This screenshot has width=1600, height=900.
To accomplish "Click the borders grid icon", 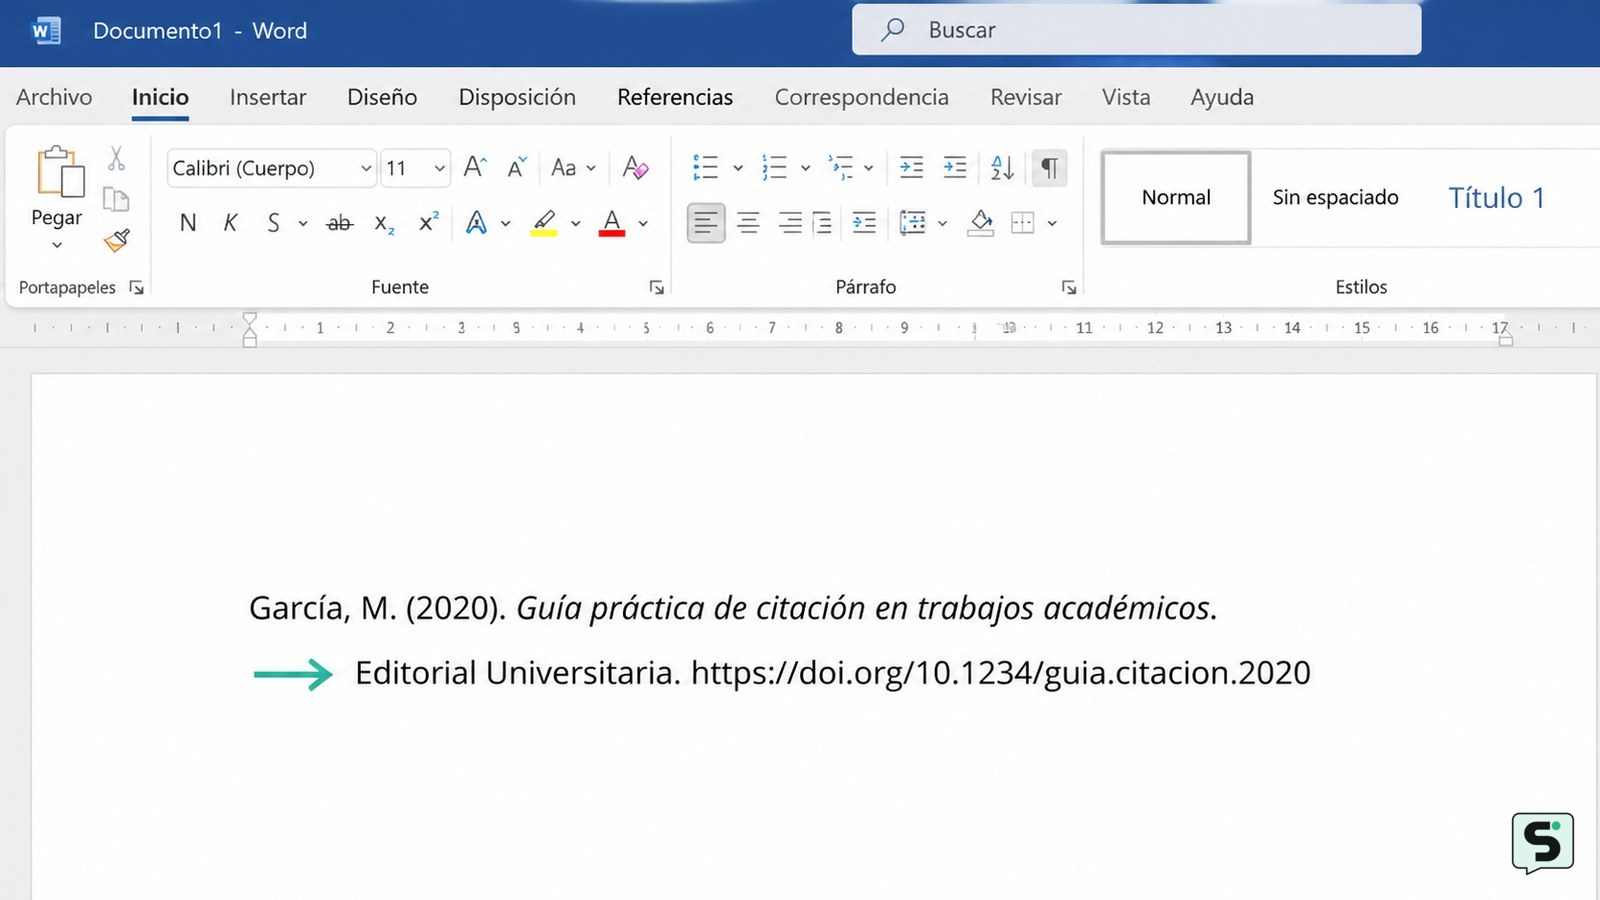I will (x=1022, y=222).
